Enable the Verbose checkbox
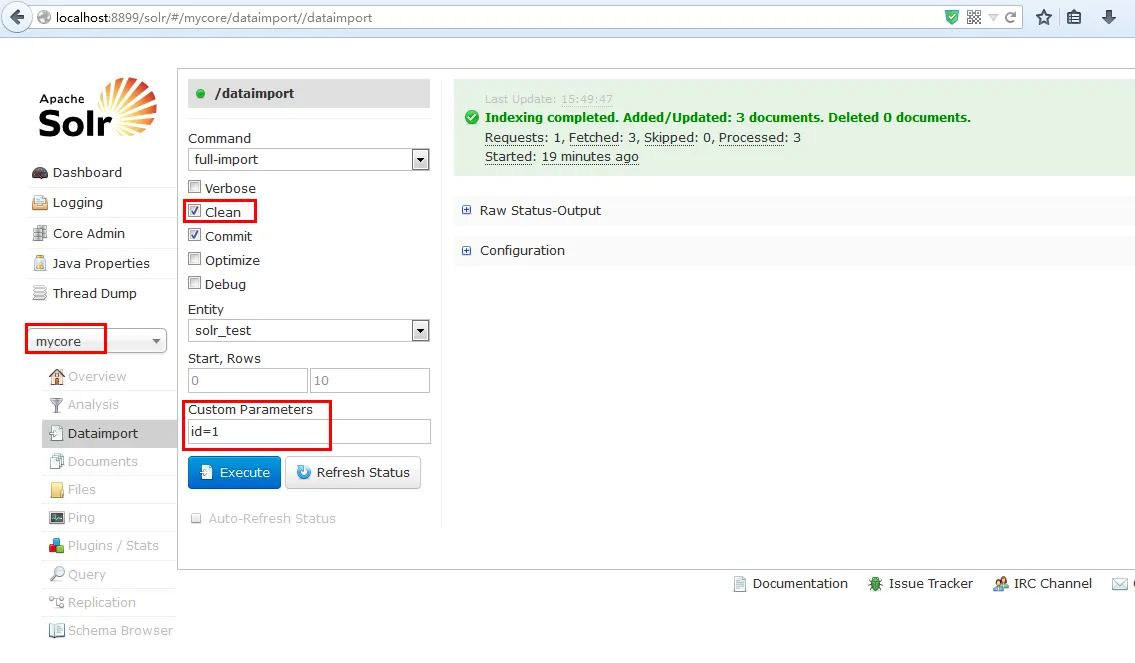1135x663 pixels. (194, 187)
